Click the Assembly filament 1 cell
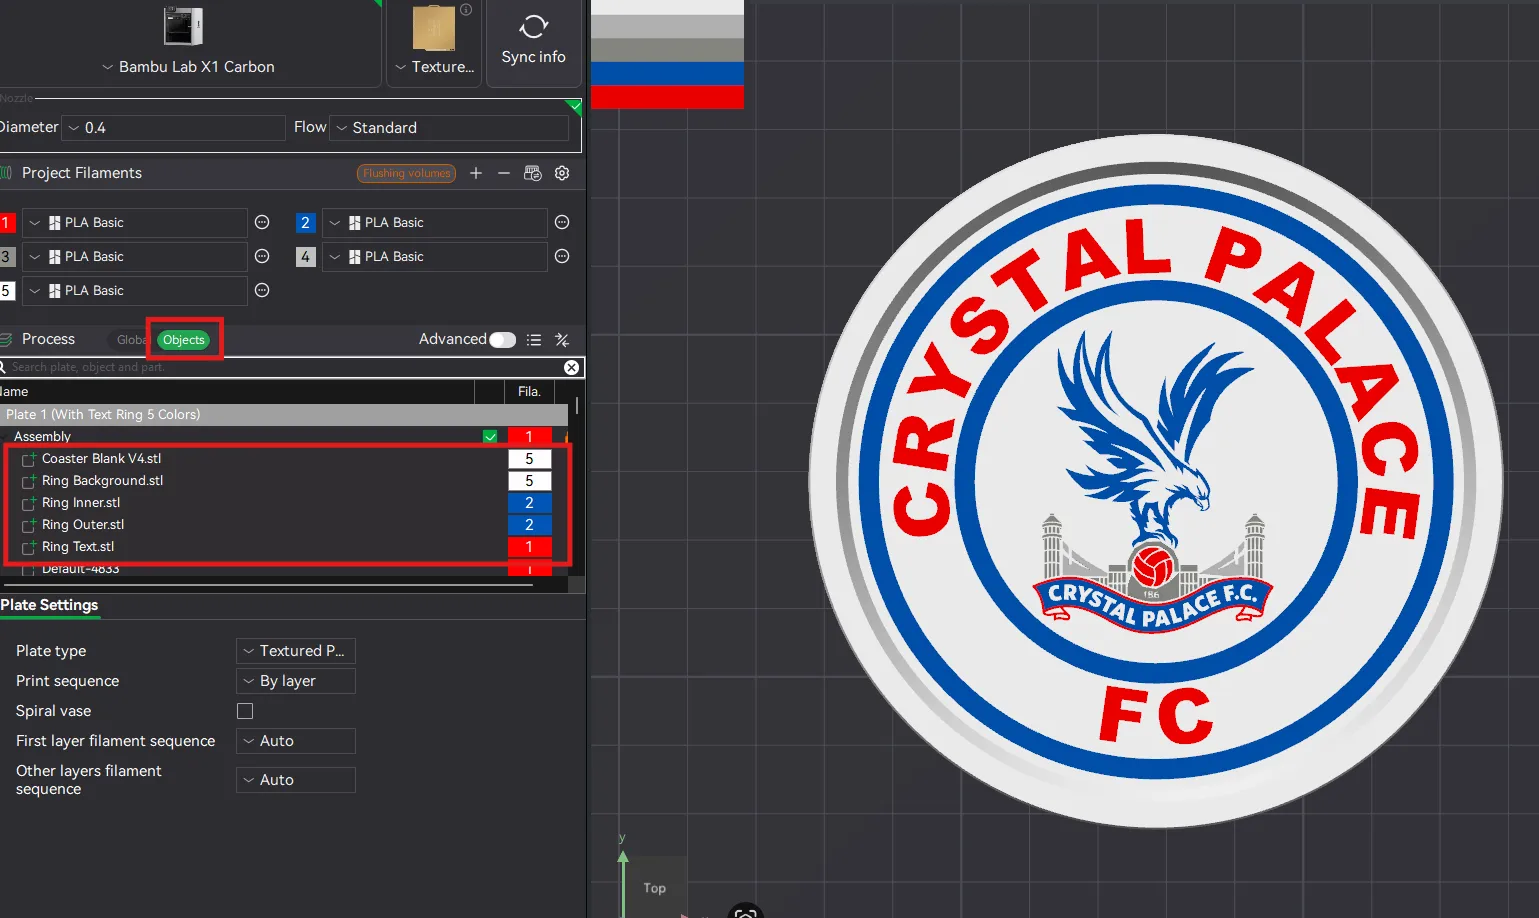 [x=529, y=436]
